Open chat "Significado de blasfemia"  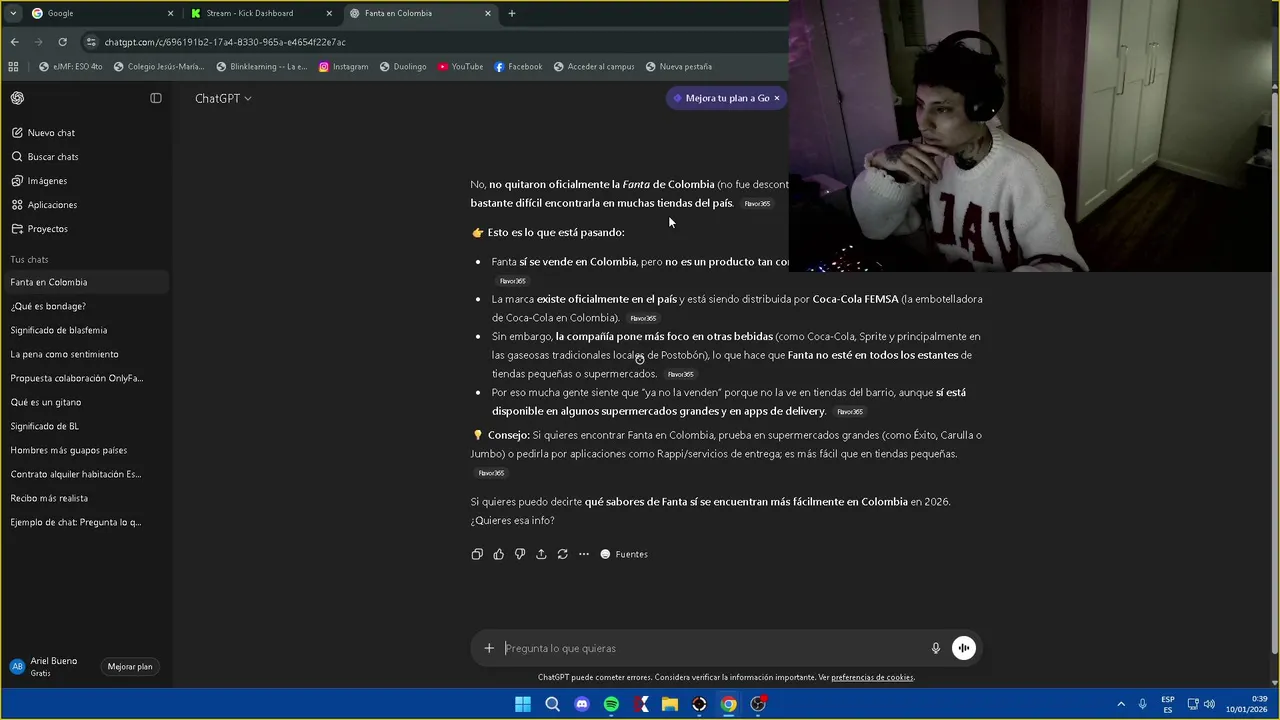[x=85, y=330]
